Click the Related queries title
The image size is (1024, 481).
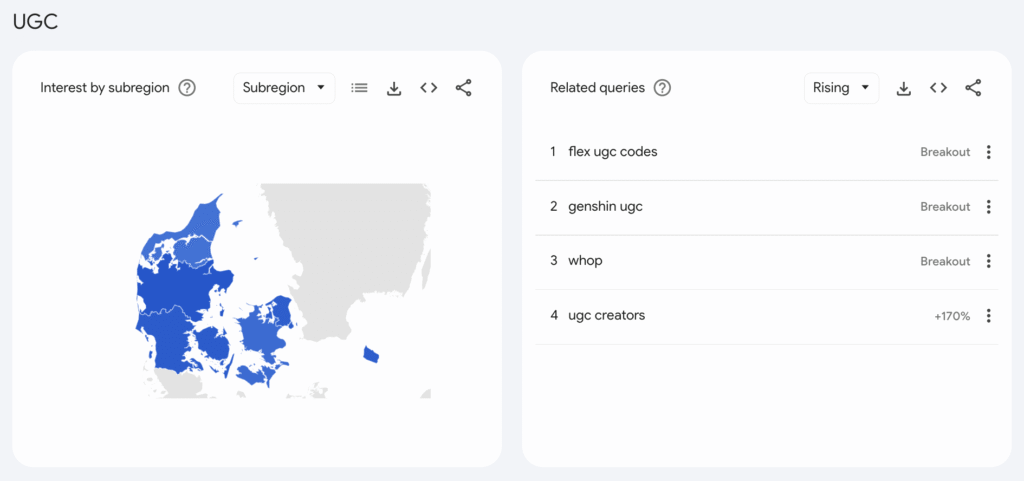pyautogui.click(x=597, y=87)
